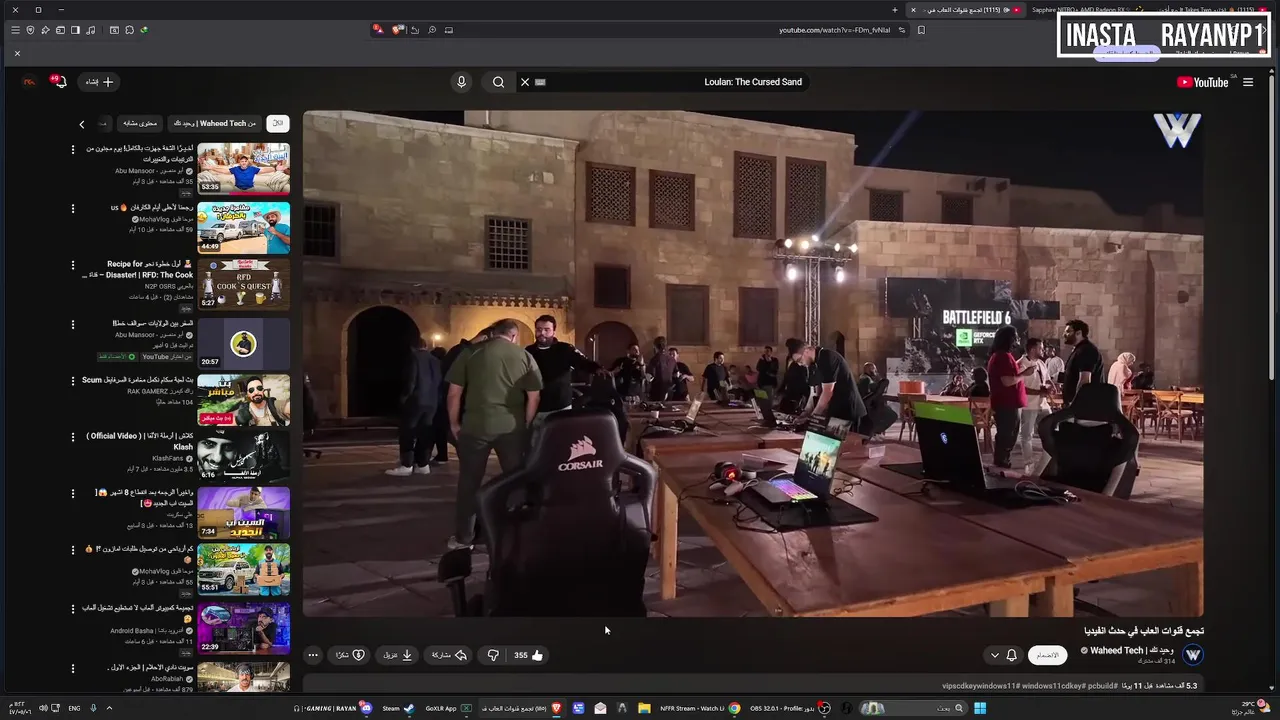Viewport: 1280px width, 720px height.
Task: Switch to Sapphire NITRO+ AMD Radeon tab
Action: tap(1082, 10)
